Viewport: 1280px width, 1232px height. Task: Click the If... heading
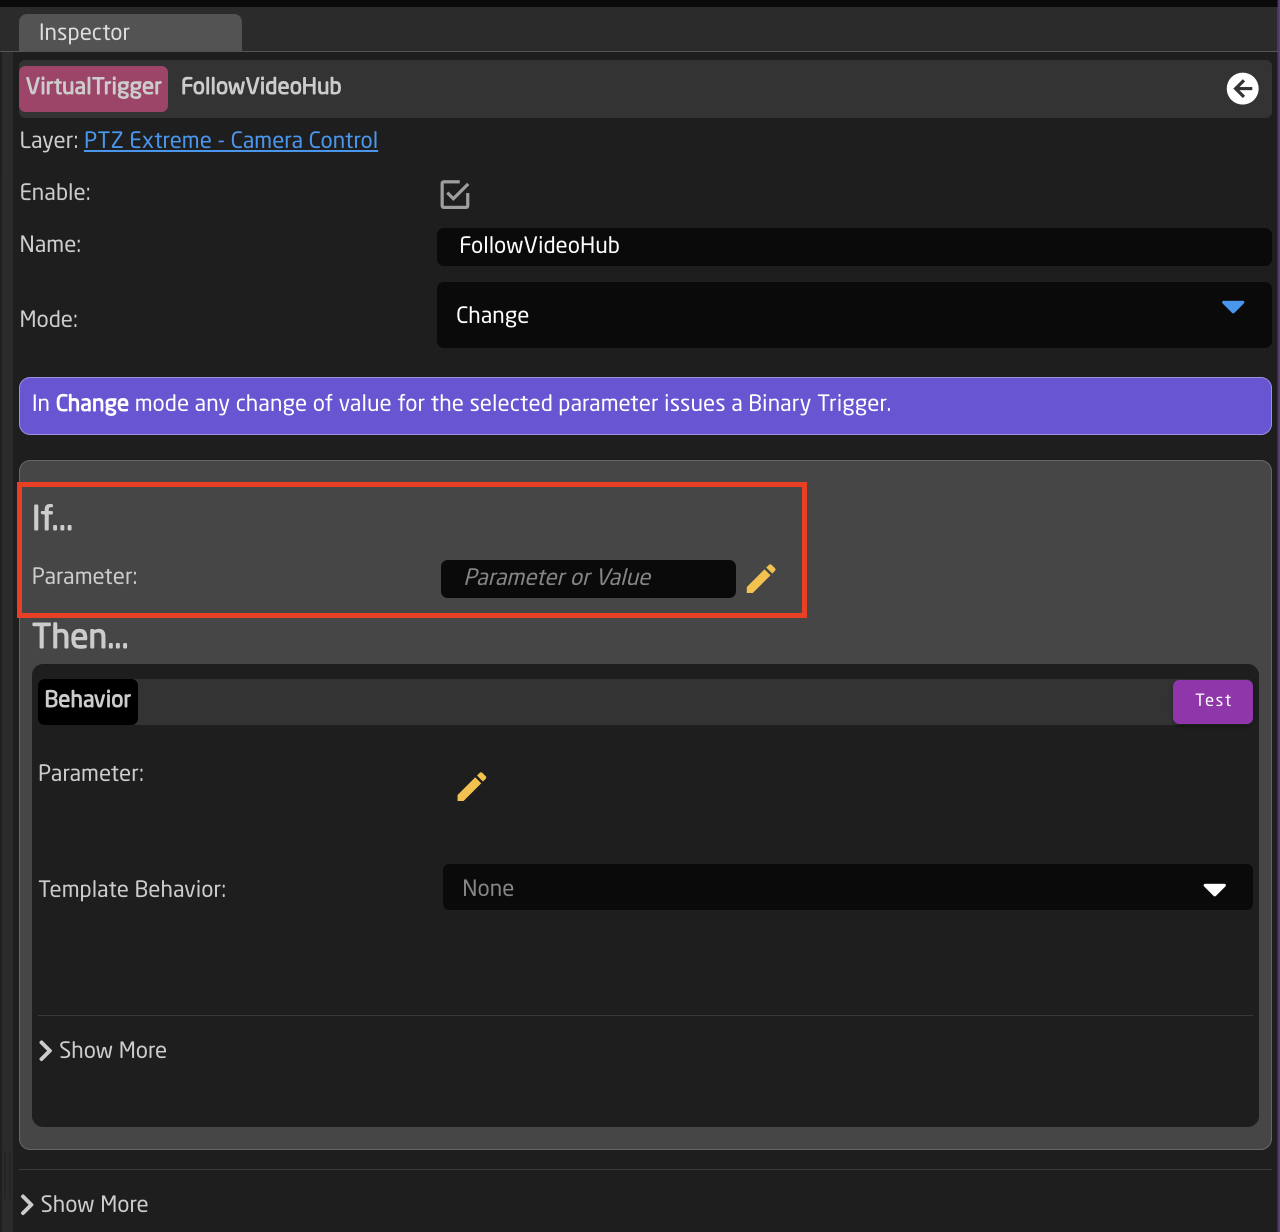pyautogui.click(x=52, y=518)
